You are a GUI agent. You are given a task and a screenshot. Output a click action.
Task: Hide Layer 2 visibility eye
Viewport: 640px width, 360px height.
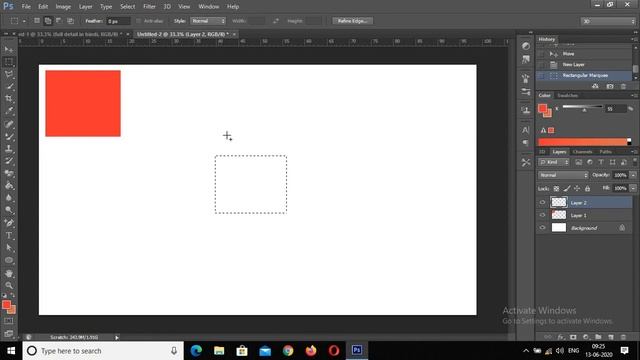[542, 202]
